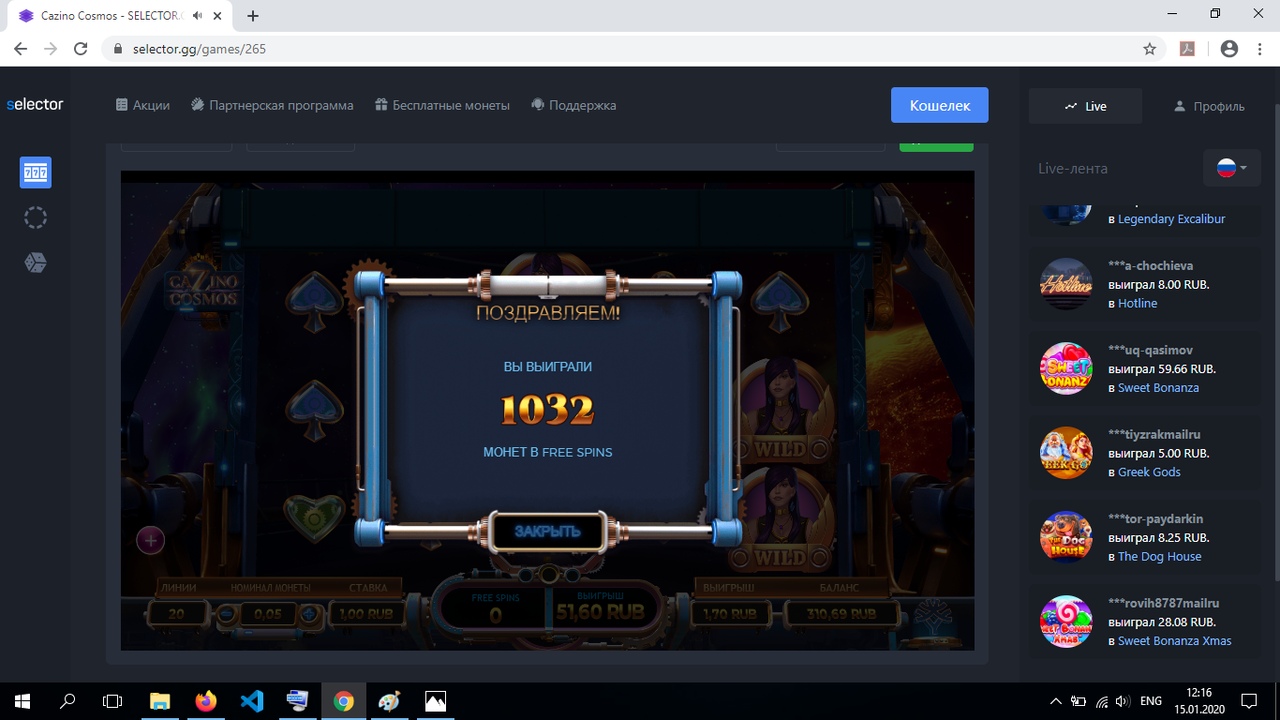Open Visual Studio Code from taskbar
Screen dimensions: 1280x720
pos(252,701)
